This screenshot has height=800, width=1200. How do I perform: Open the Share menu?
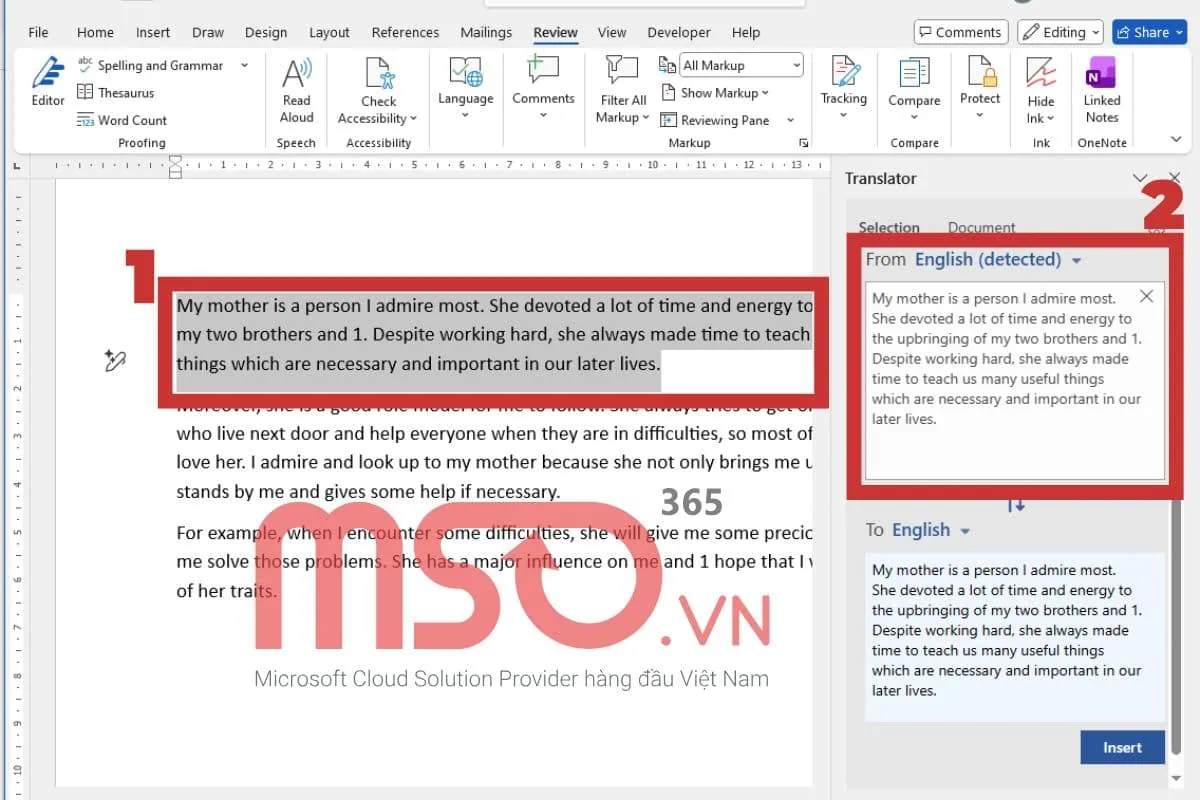[1148, 31]
